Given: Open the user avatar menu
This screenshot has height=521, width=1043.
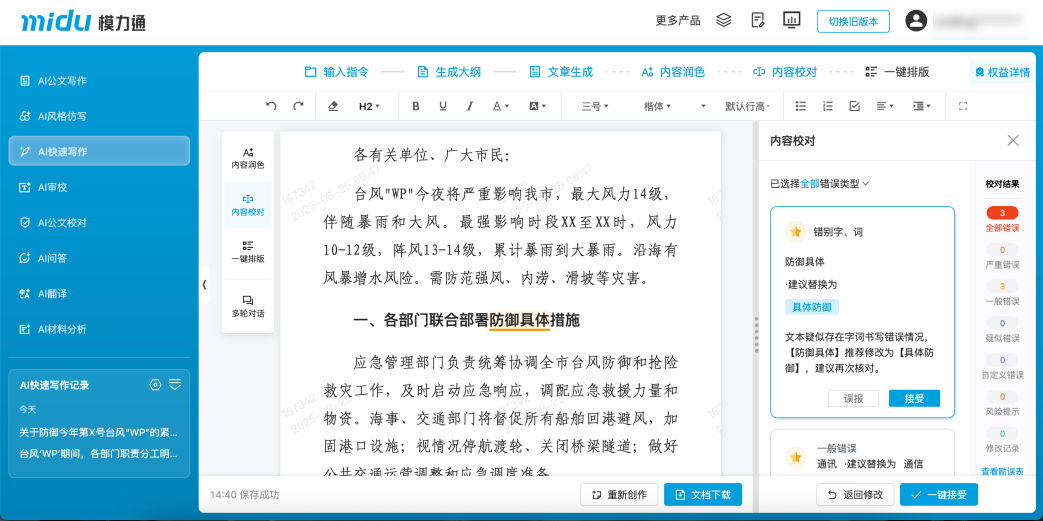Looking at the screenshot, I should [x=916, y=20].
